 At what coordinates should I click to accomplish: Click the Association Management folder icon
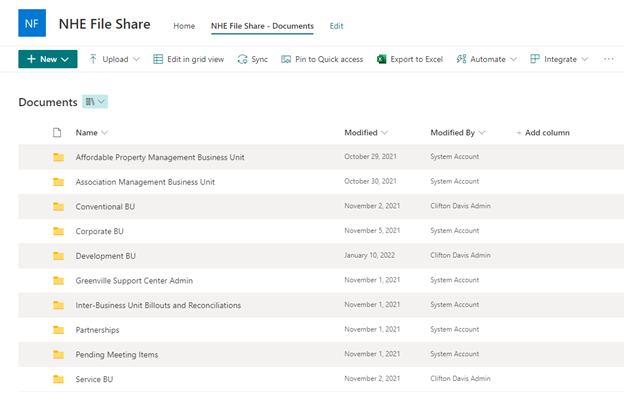(58, 182)
